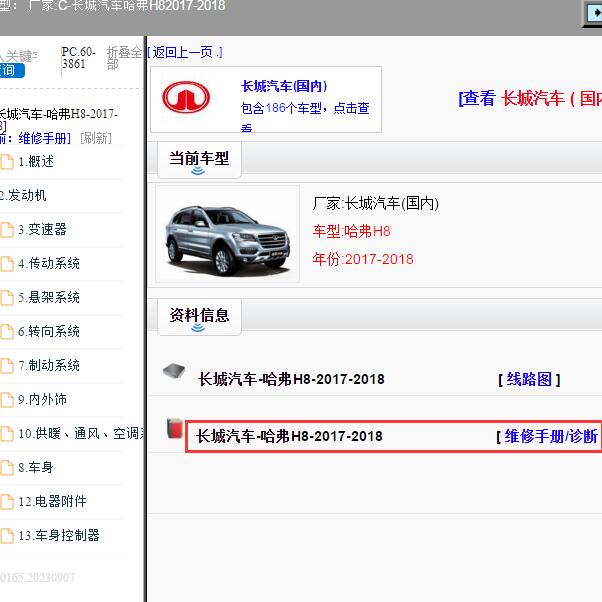Select 6.转向系统 chapter
The height and width of the screenshot is (602, 602).
[x=49, y=332]
